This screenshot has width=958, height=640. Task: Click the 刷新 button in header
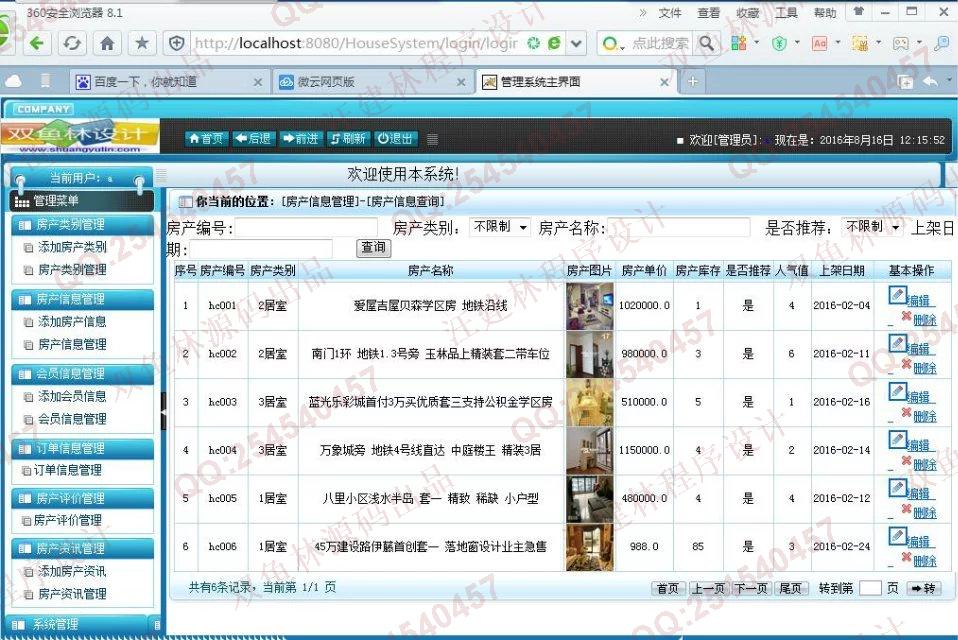[x=348, y=139]
